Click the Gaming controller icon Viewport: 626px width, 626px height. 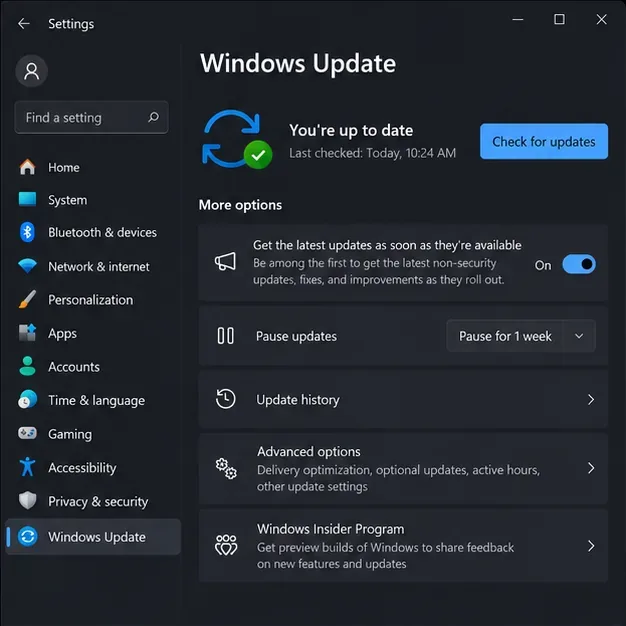pos(27,433)
